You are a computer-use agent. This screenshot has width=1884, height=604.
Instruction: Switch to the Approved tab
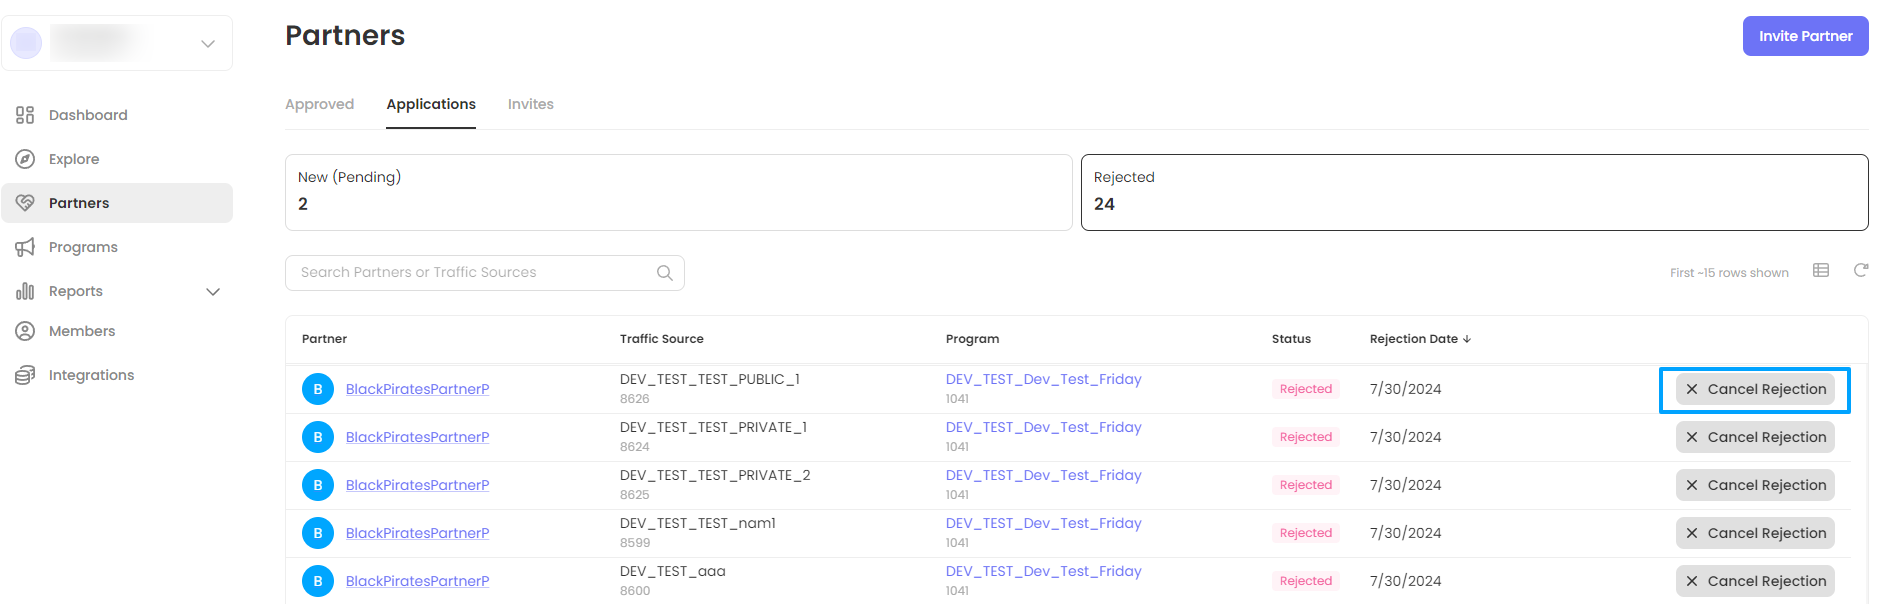(319, 104)
